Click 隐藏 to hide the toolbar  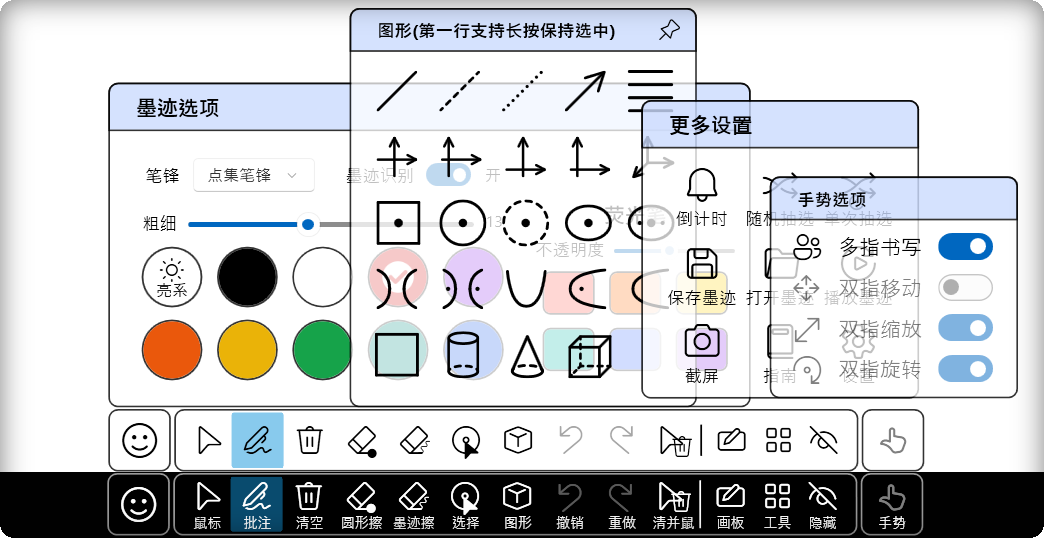coord(822,504)
